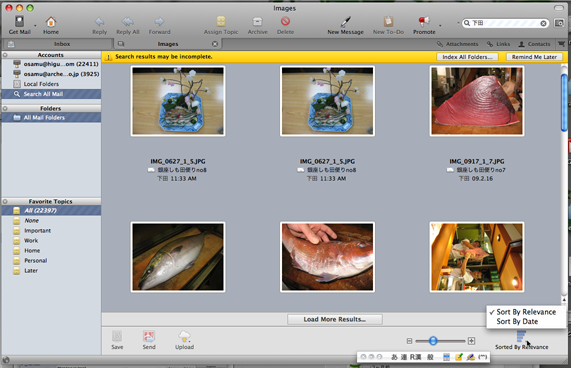This screenshot has width=571, height=368.
Task: Select the Important topic
Action: pos(51,231)
